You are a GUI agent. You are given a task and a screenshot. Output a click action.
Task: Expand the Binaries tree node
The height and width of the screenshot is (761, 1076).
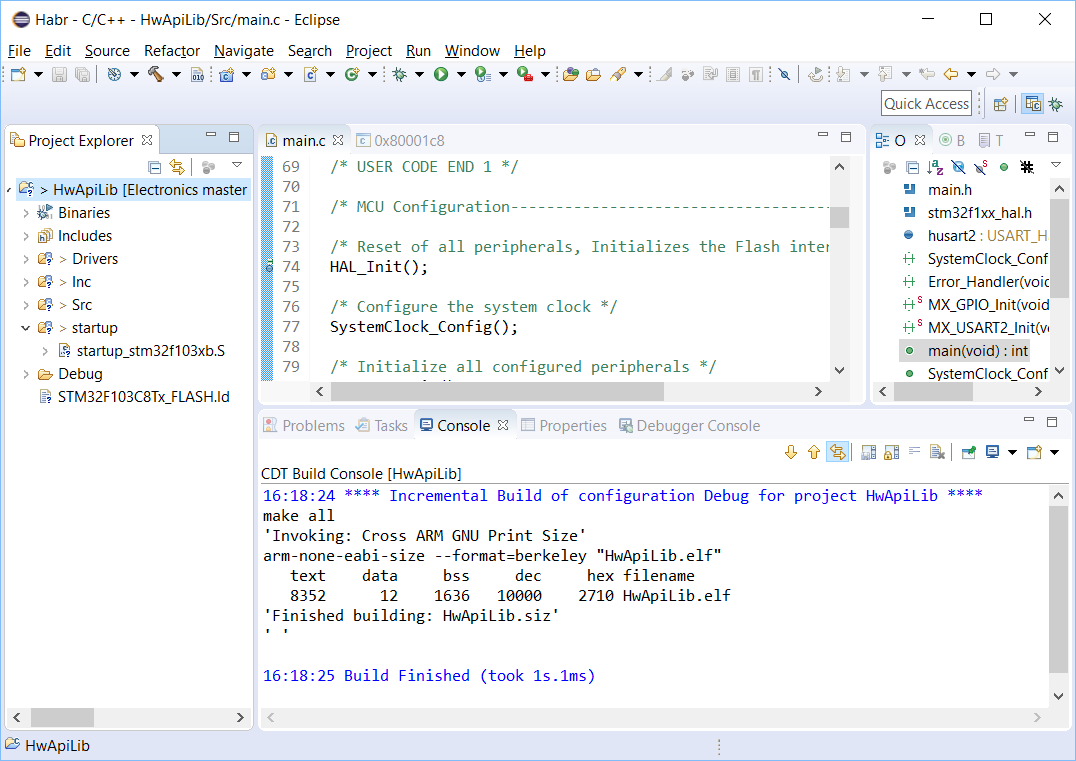pyautogui.click(x=26, y=213)
